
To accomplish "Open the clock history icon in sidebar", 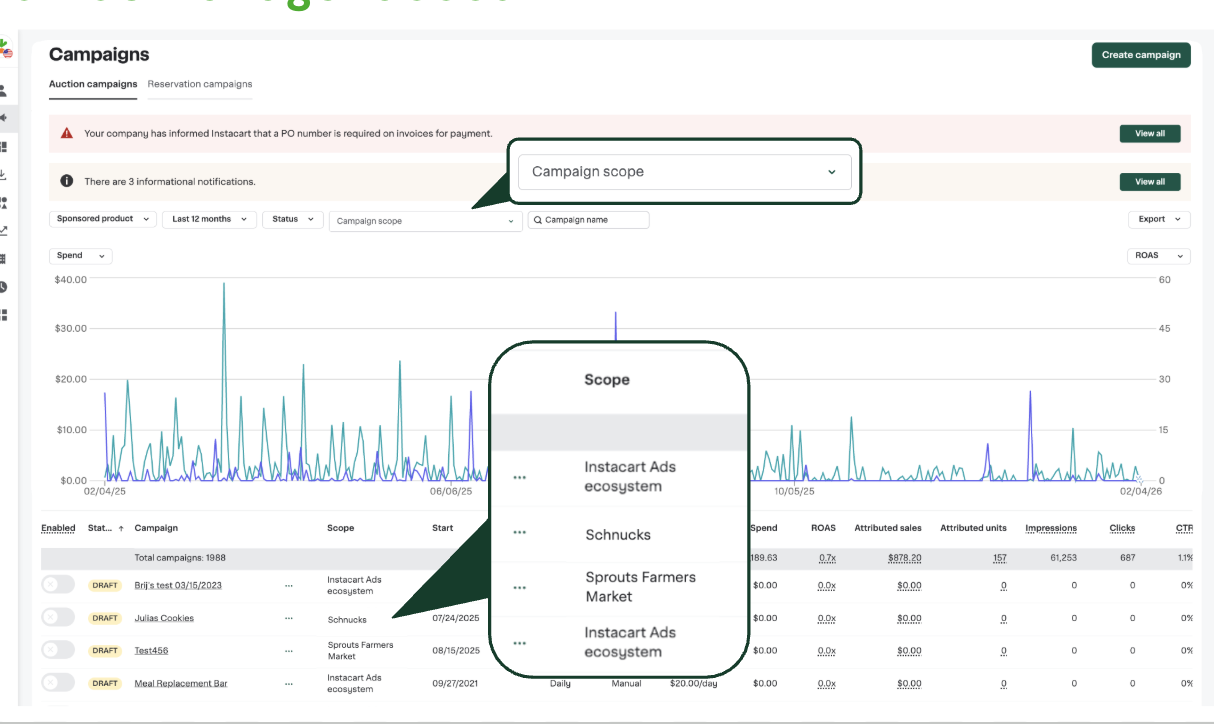I will [x=4, y=286].
